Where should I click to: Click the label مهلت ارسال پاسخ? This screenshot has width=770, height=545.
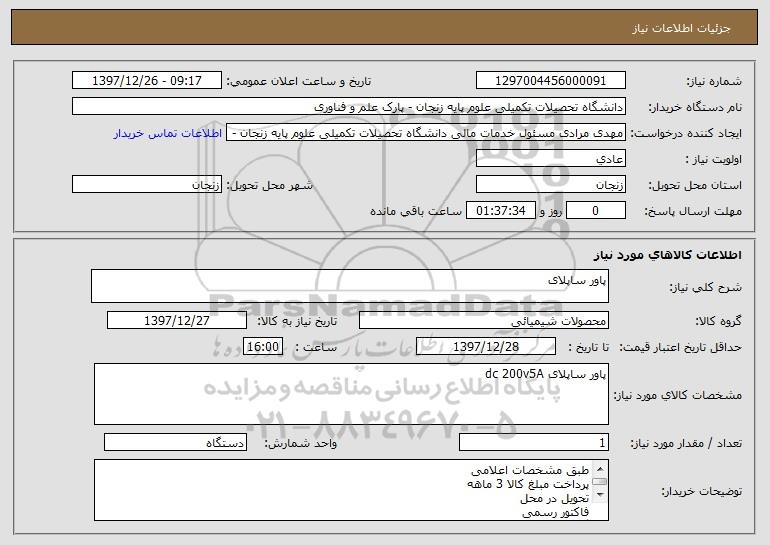[693, 212]
